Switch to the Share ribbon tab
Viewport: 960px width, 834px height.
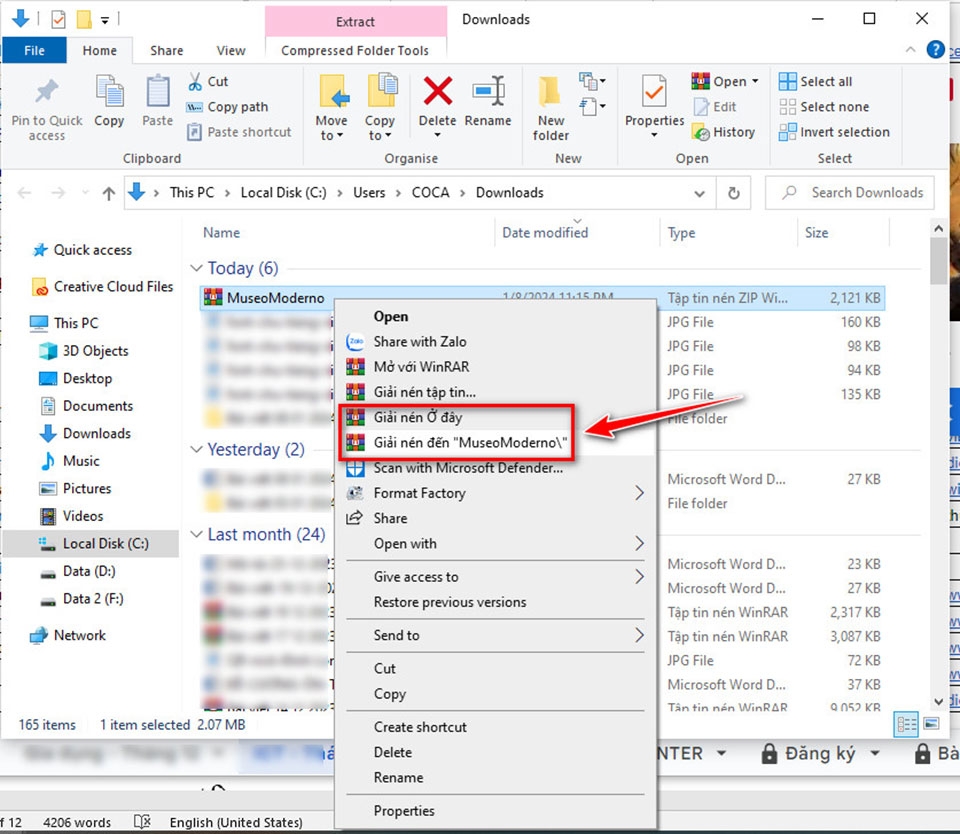[x=167, y=51]
